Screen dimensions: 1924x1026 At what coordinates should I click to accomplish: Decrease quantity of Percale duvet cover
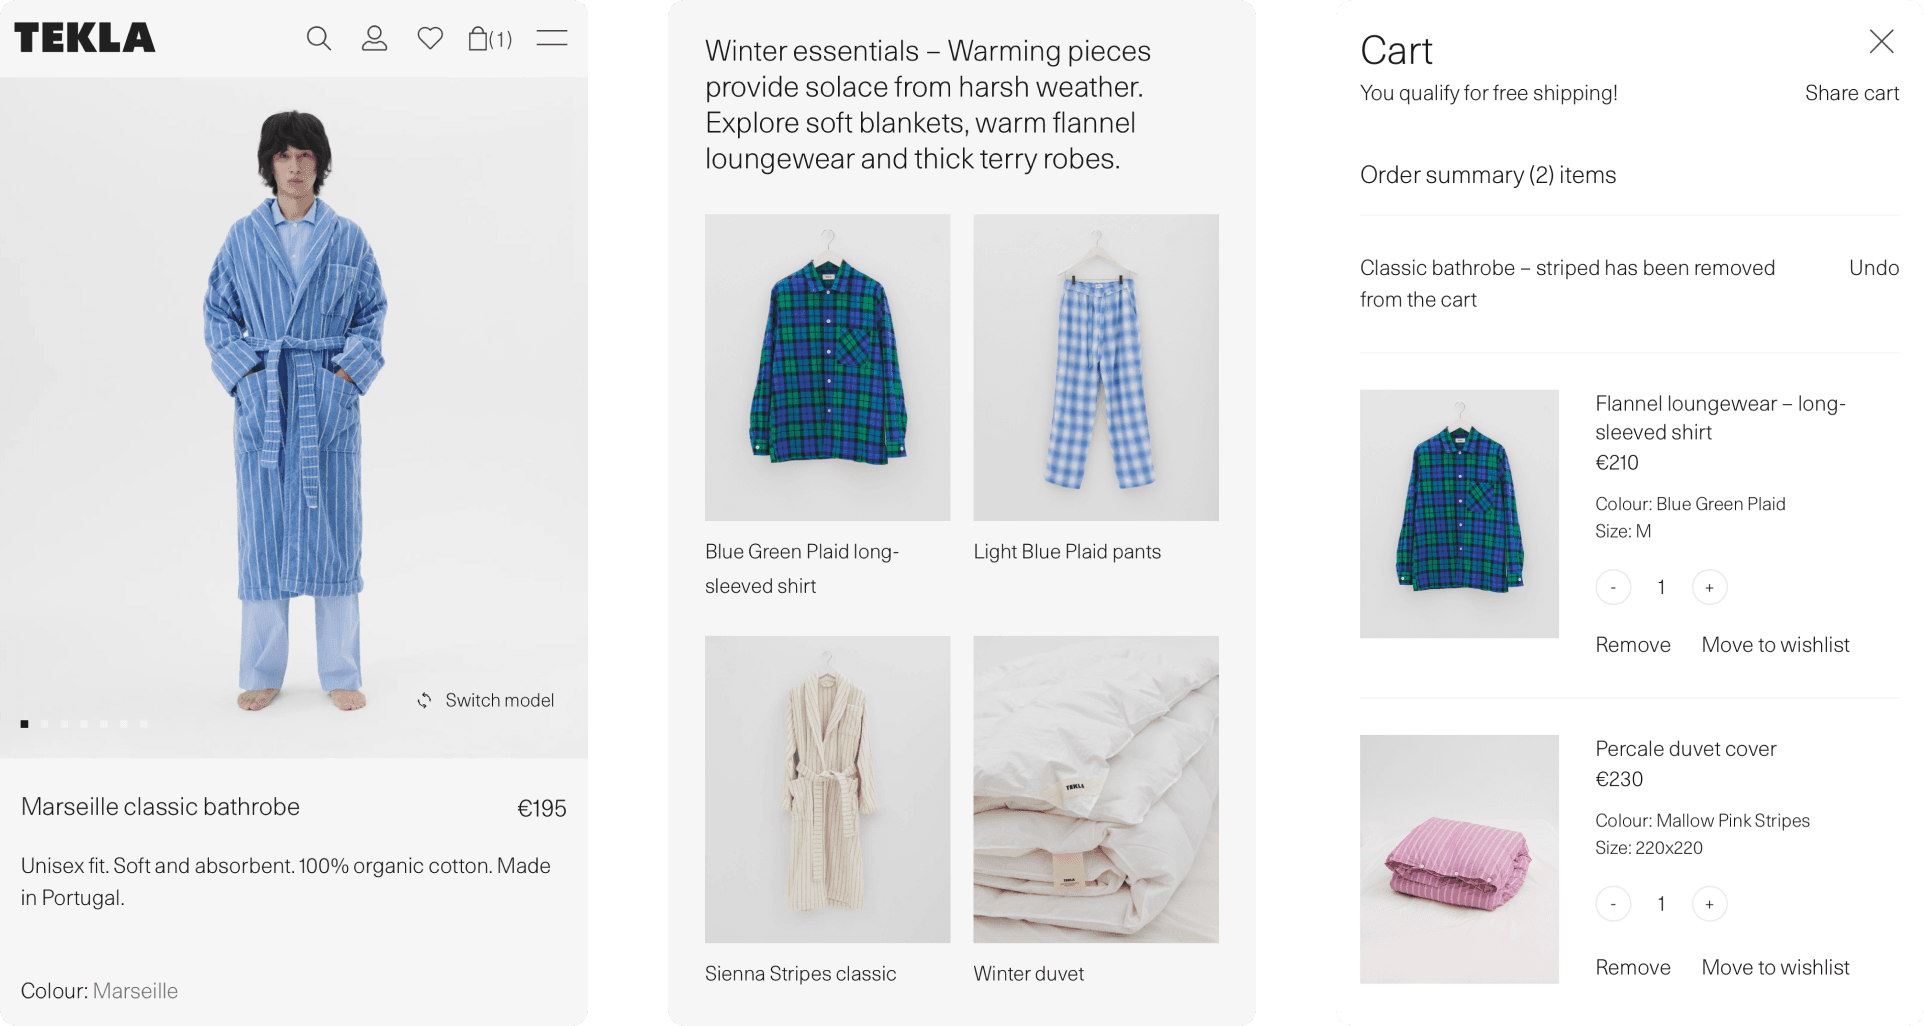[1613, 904]
